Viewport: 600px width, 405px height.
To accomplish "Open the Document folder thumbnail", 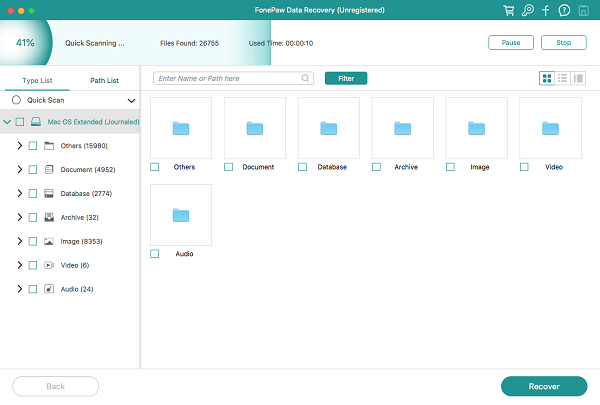I will pyautogui.click(x=255, y=128).
